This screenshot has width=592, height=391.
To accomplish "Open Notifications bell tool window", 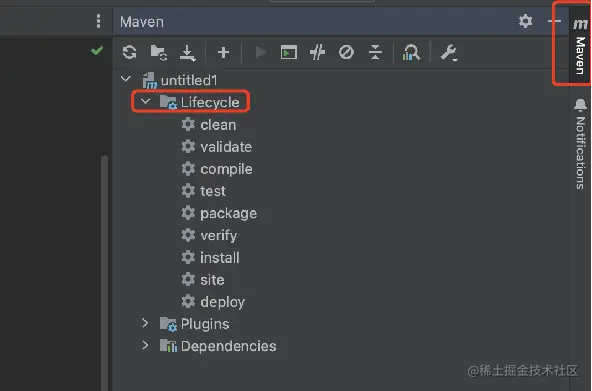I will coord(580,144).
